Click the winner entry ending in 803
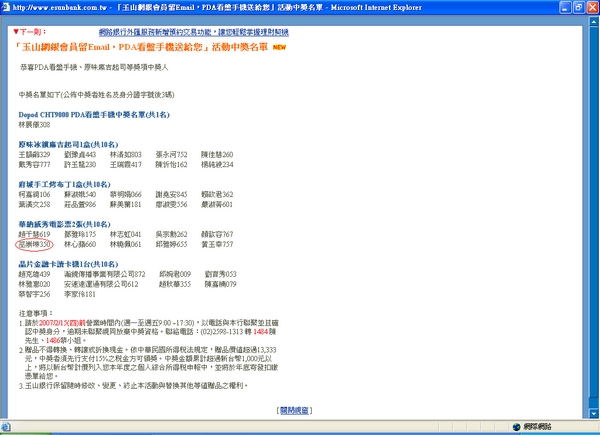Image resolution: width=600 pixels, height=435 pixels. [126, 155]
